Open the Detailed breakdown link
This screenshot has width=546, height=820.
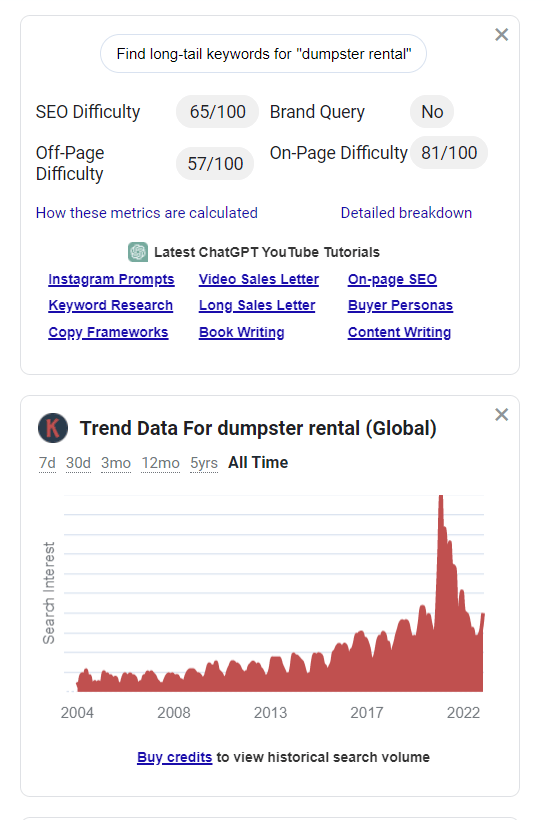click(406, 213)
